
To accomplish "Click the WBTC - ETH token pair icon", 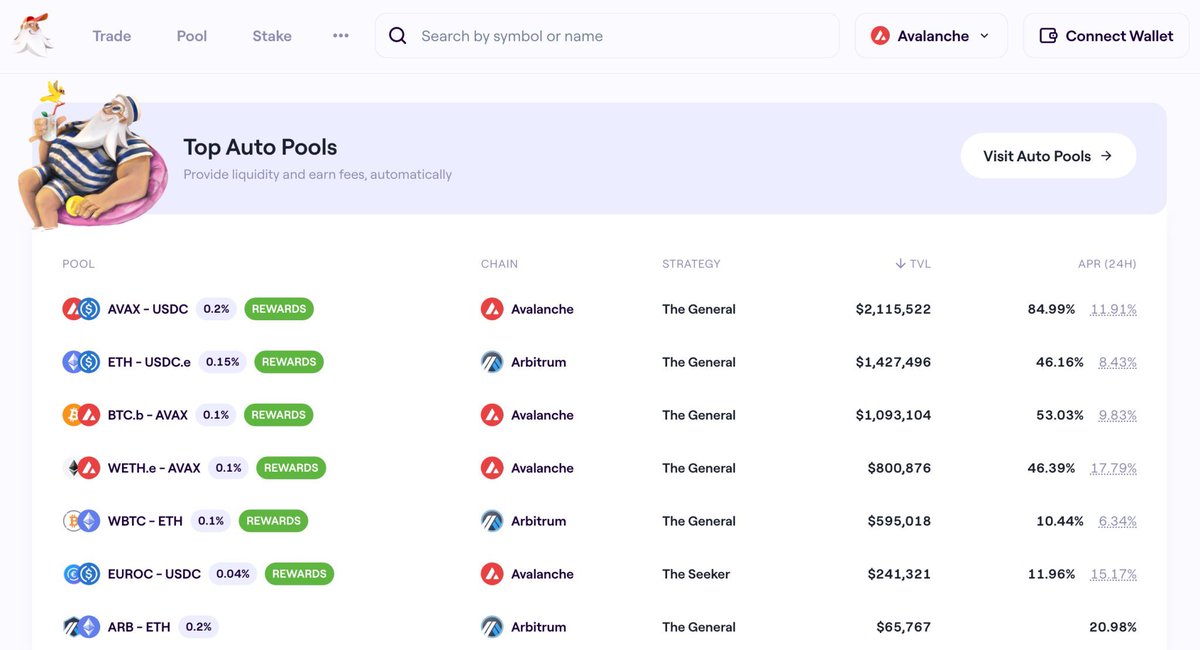I will [x=81, y=521].
